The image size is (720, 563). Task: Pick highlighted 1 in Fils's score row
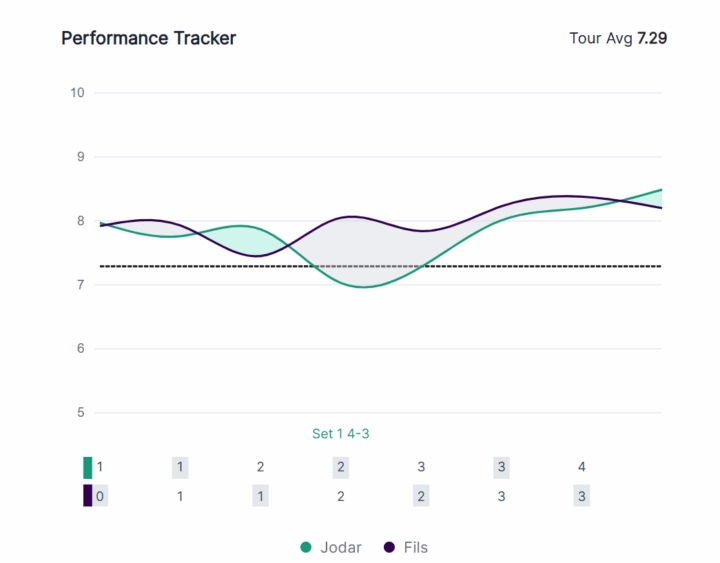coord(260,496)
